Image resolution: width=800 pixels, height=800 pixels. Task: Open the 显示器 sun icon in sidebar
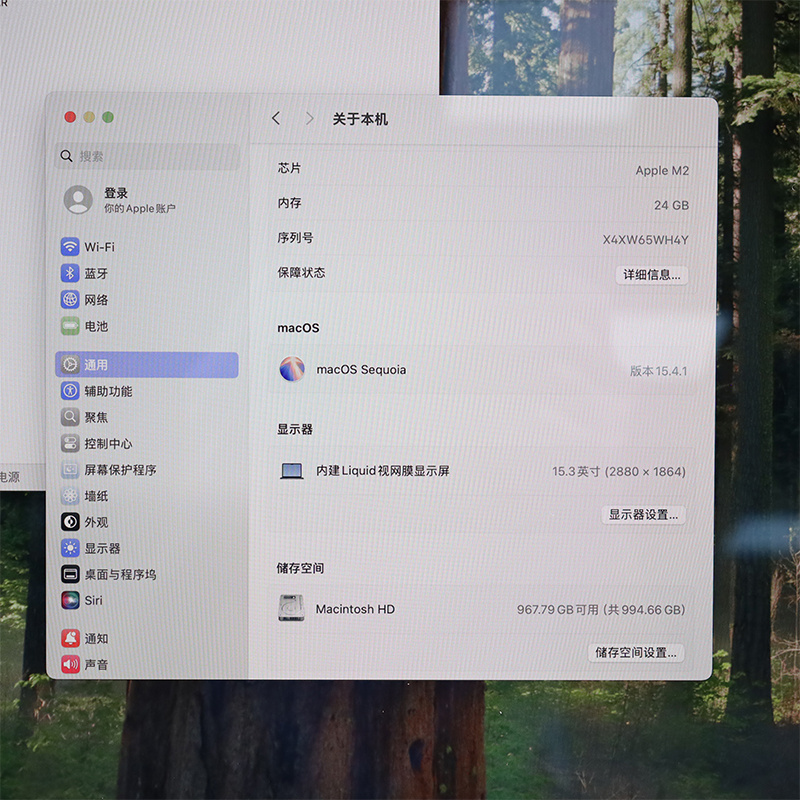tap(70, 548)
